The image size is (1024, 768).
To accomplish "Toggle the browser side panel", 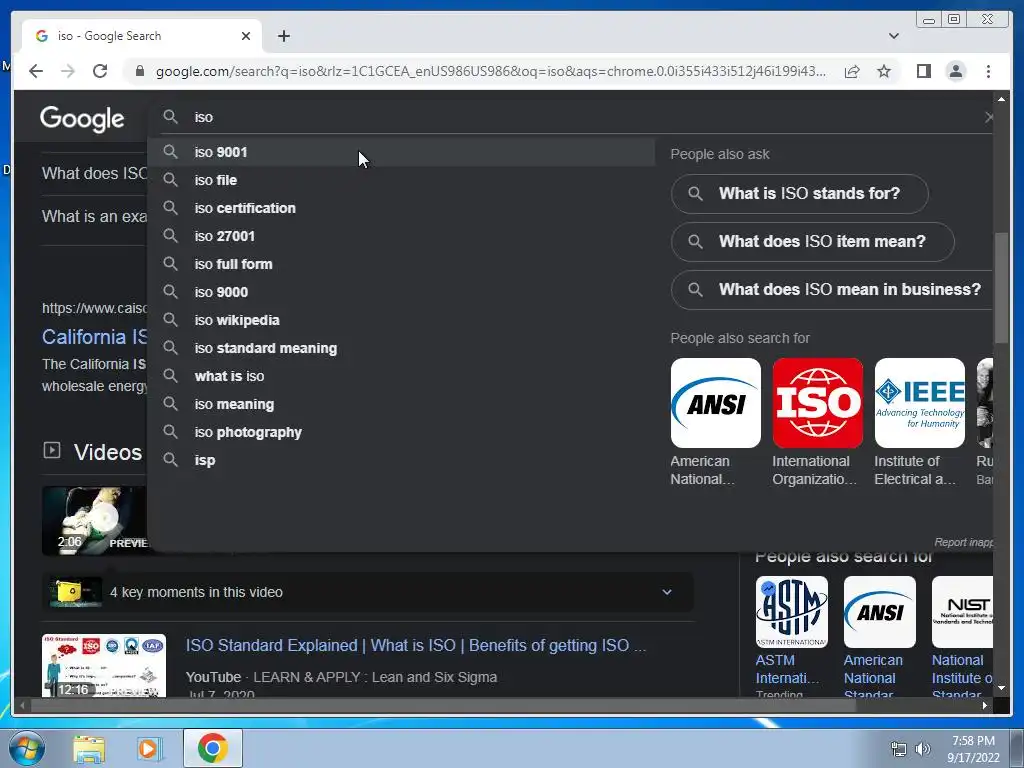I will click(923, 71).
